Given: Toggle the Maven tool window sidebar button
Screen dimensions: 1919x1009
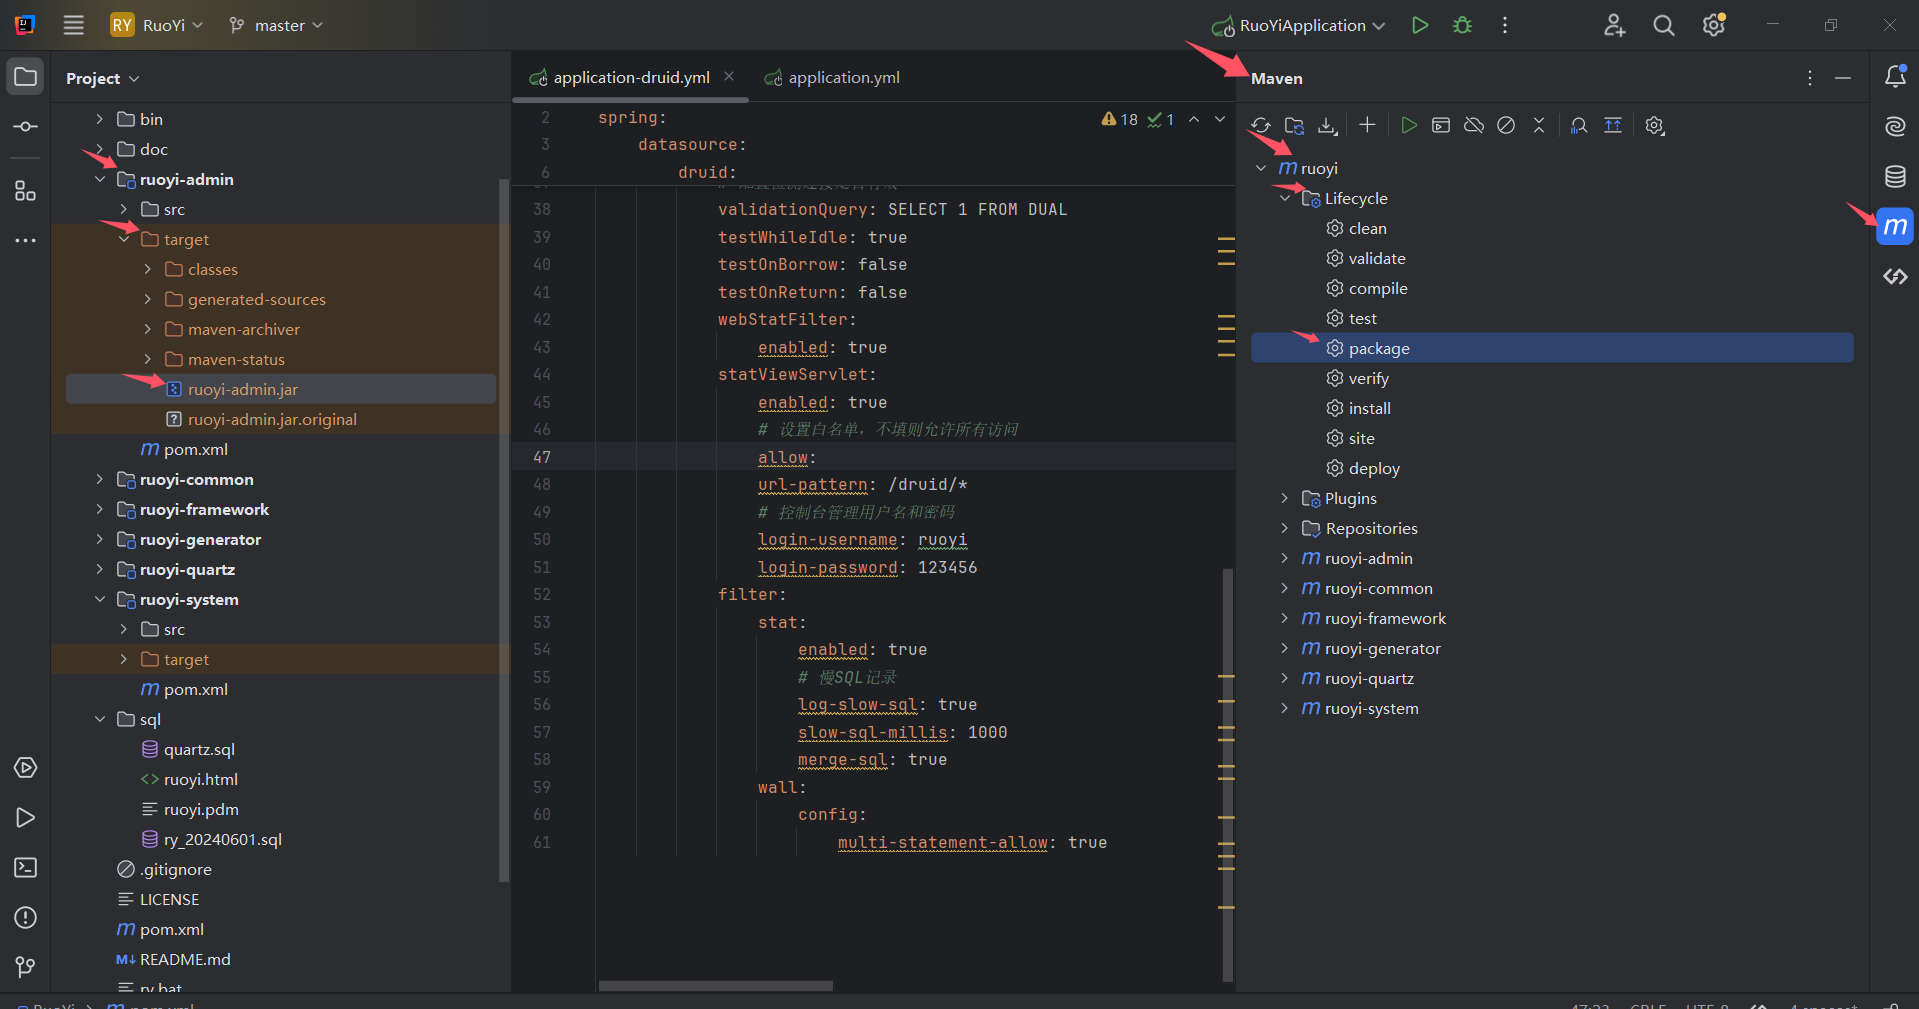Looking at the screenshot, I should (x=1895, y=227).
